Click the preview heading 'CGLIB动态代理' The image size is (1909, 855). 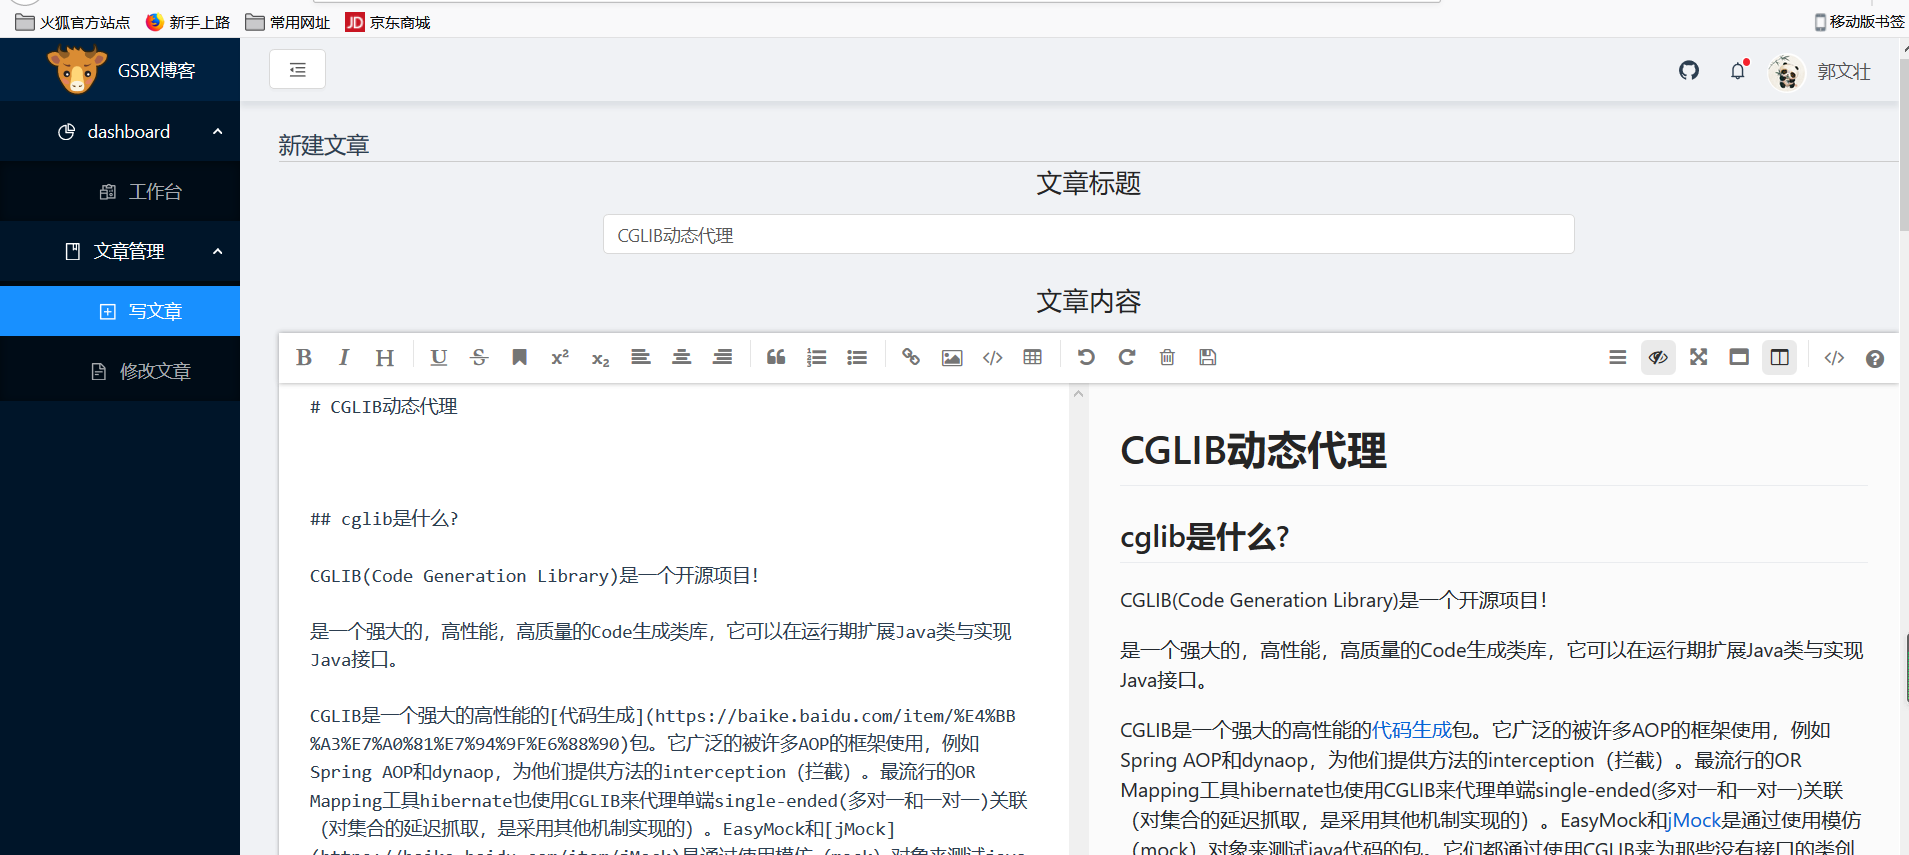click(1253, 450)
